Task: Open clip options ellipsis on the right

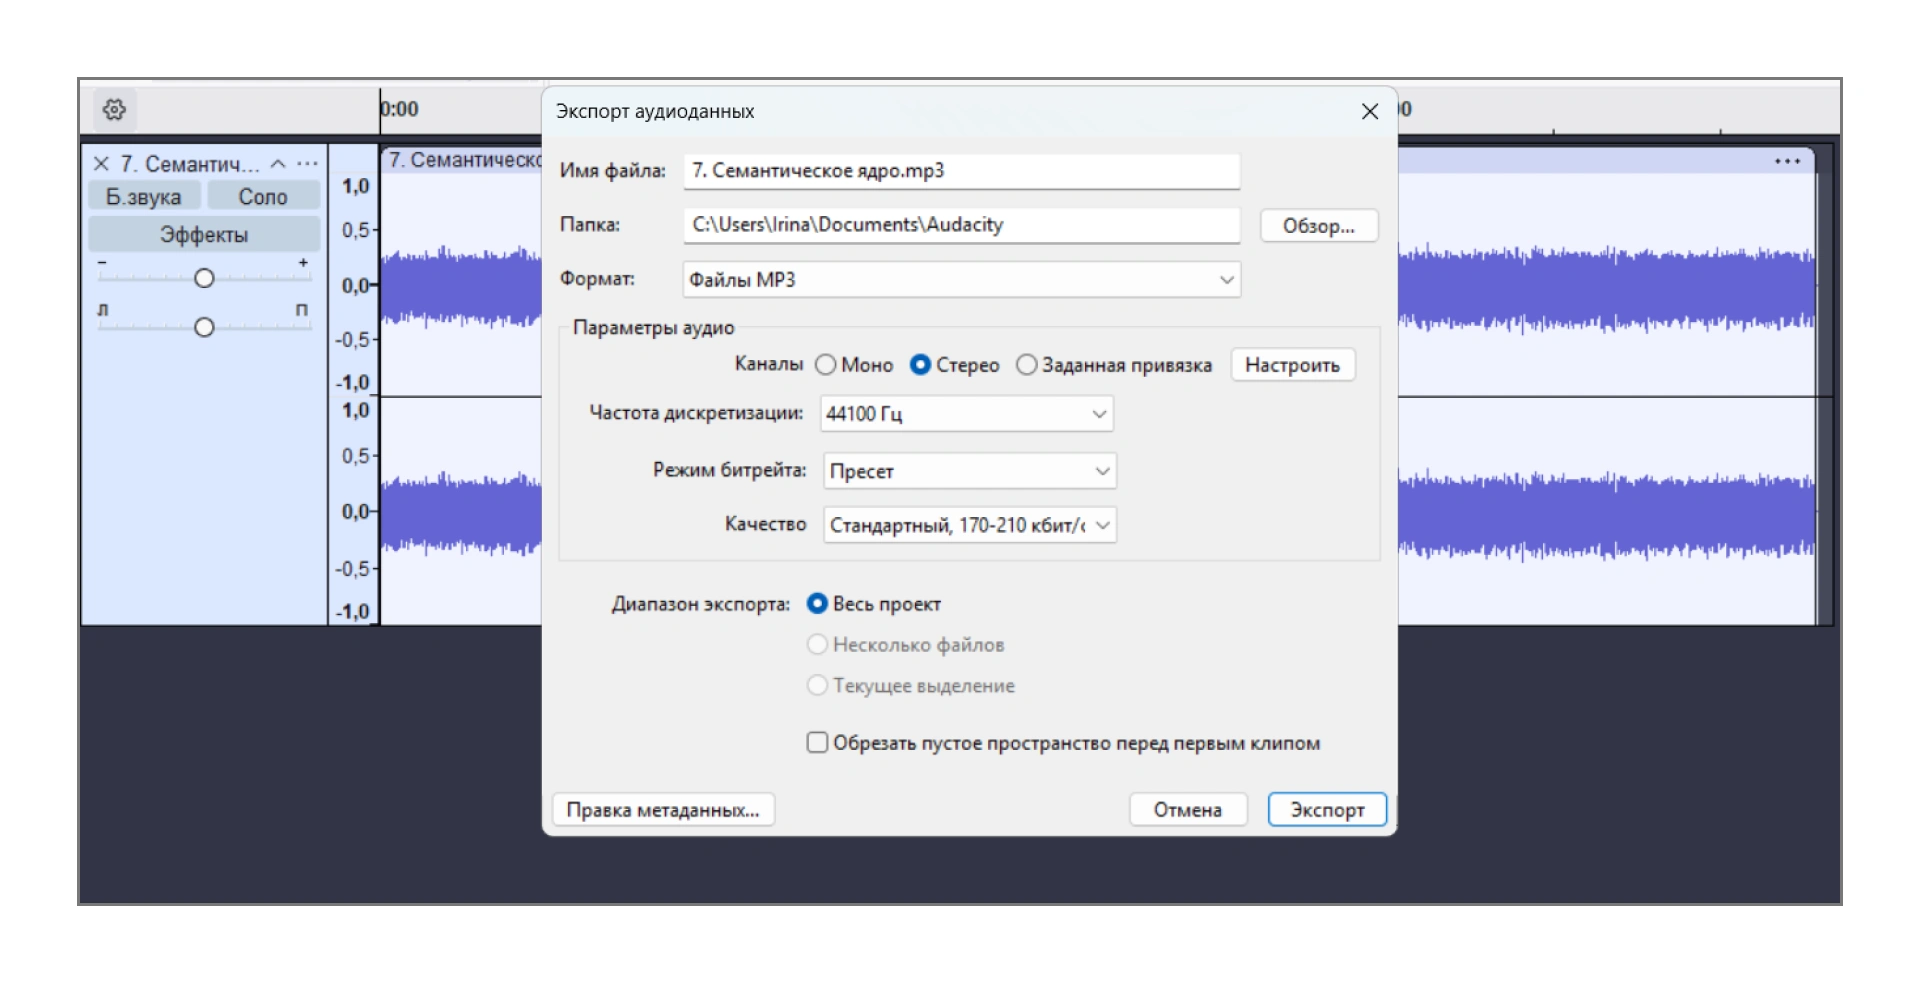Action: pyautogui.click(x=1787, y=161)
